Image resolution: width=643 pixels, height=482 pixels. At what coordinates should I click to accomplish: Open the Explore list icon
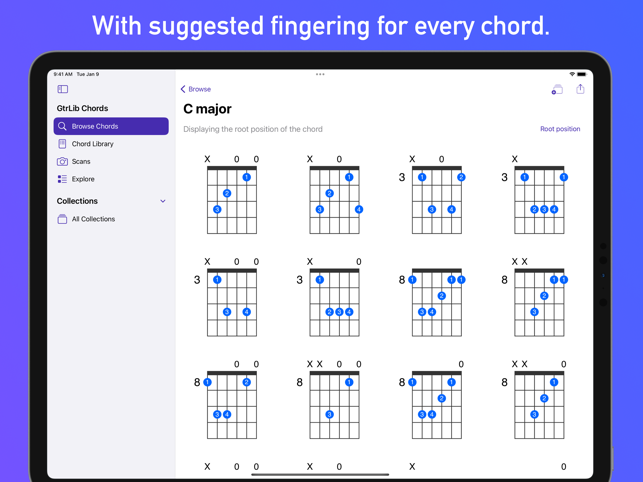pyautogui.click(x=62, y=179)
